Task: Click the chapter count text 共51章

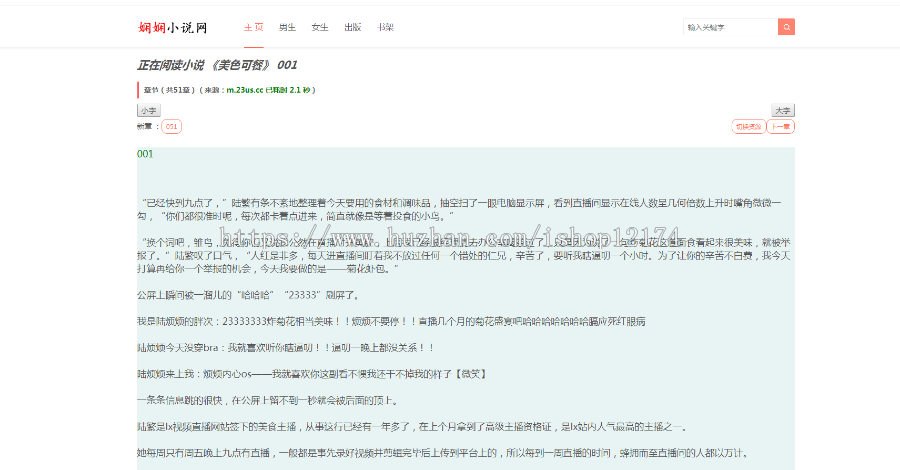Action: (179, 90)
